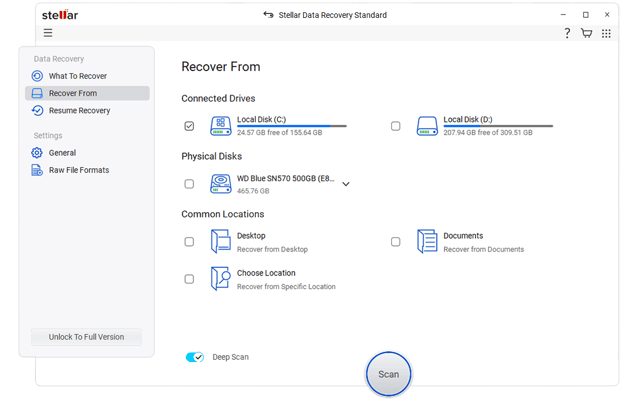This screenshot has width=625, height=404.
Task: Click 'Recover from Documents' text
Action: pyautogui.click(x=483, y=249)
